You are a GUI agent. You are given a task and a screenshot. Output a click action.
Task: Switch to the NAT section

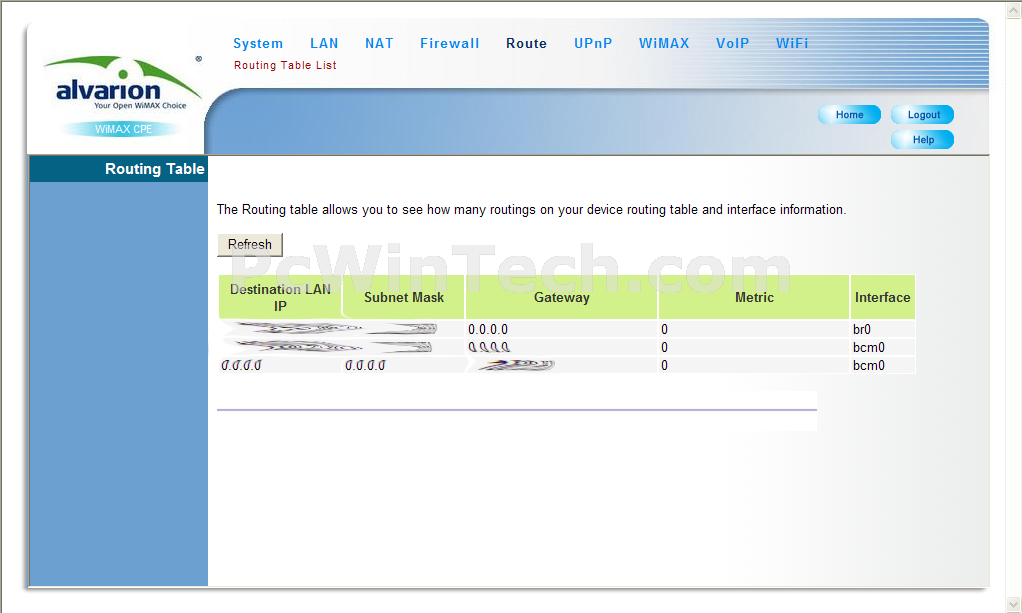[379, 44]
